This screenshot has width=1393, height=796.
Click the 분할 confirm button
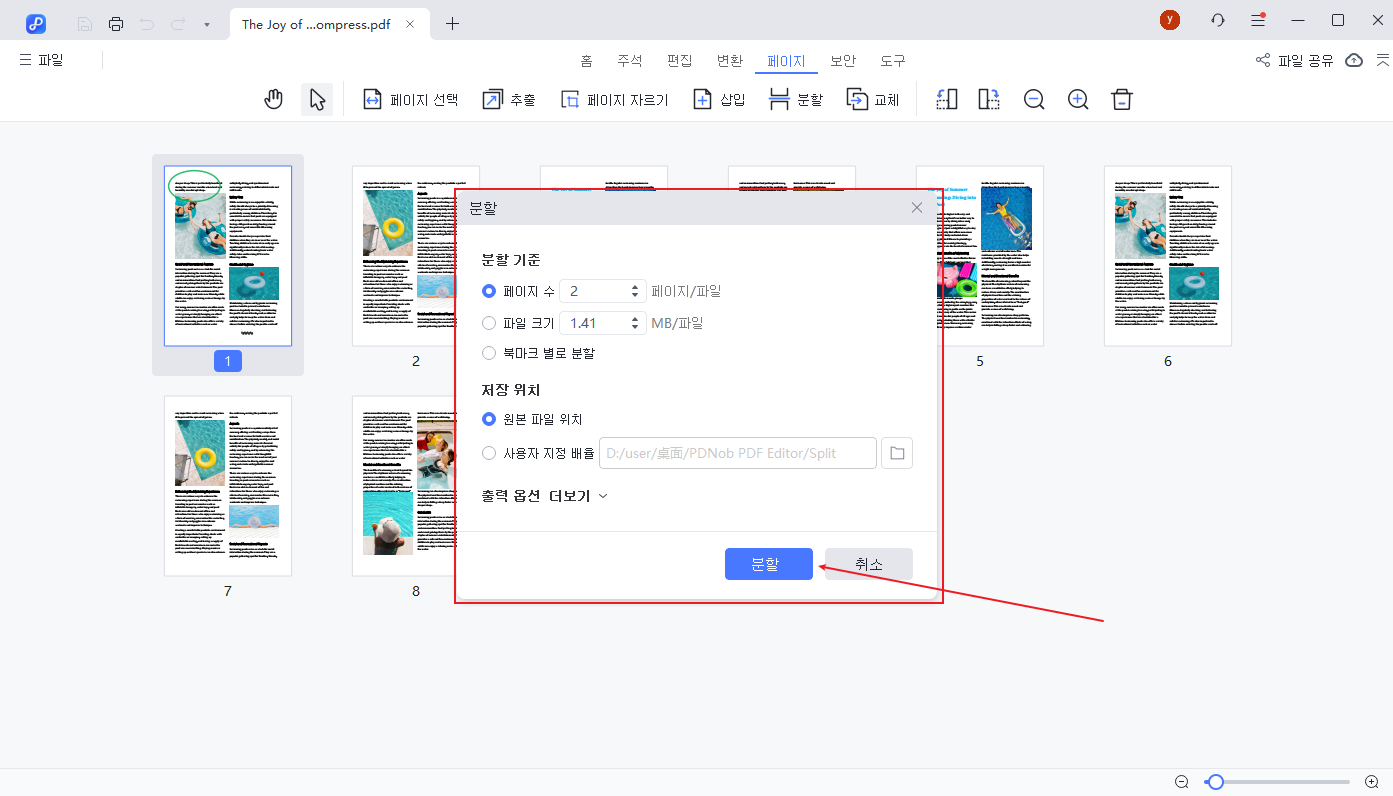768,563
